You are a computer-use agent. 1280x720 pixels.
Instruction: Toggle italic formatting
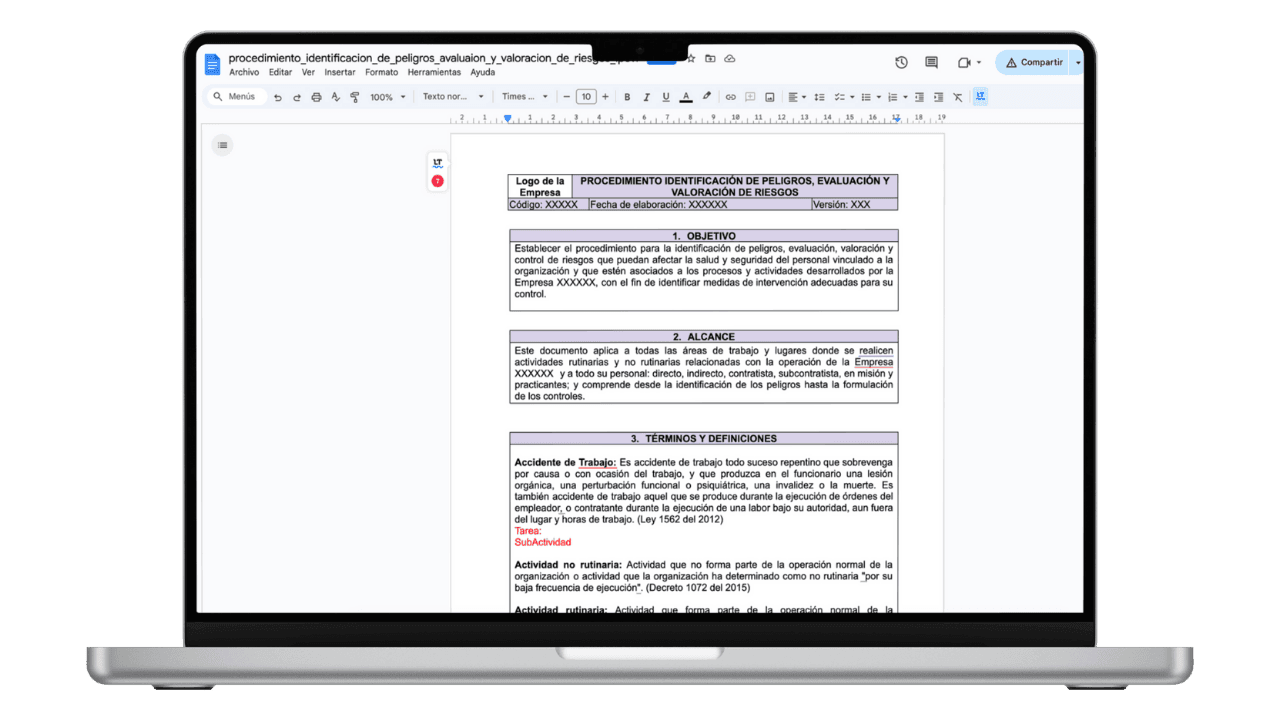coord(646,96)
